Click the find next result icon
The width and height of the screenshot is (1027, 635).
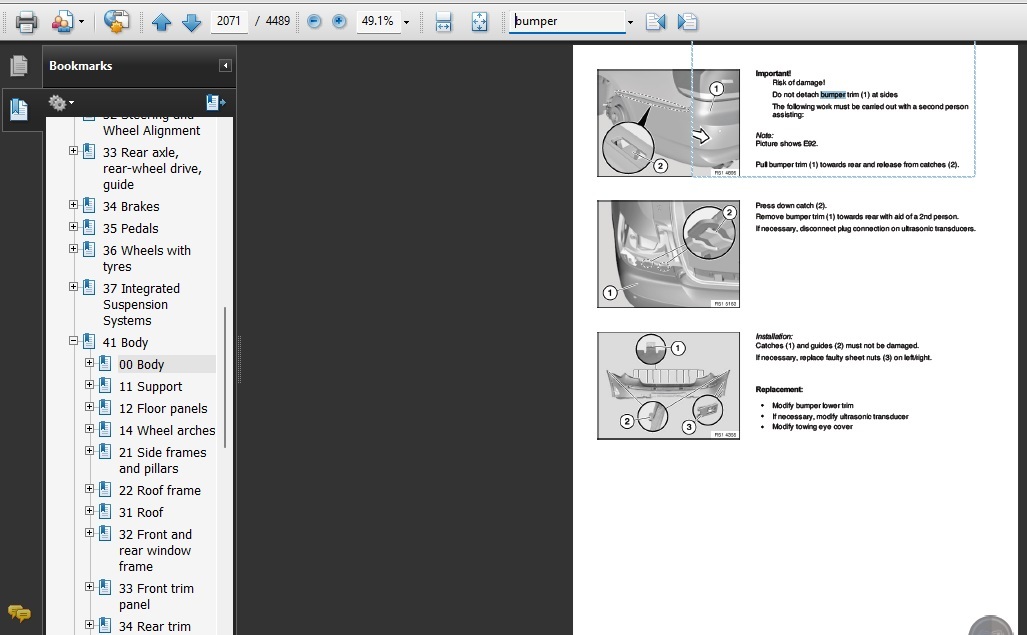(687, 22)
